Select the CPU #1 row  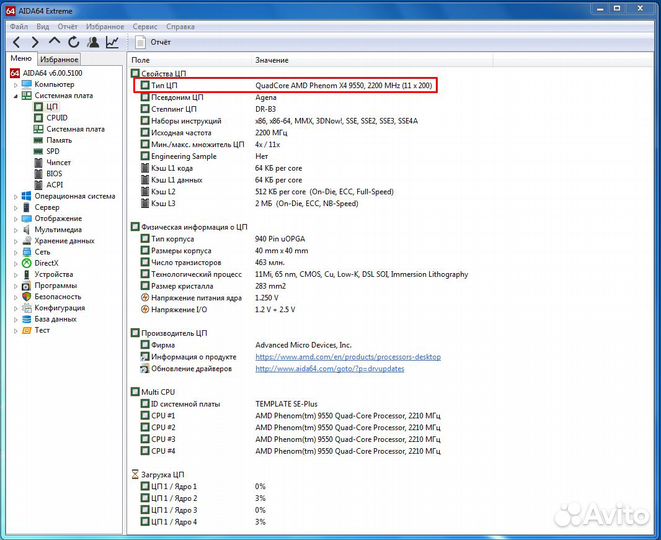tap(290, 416)
